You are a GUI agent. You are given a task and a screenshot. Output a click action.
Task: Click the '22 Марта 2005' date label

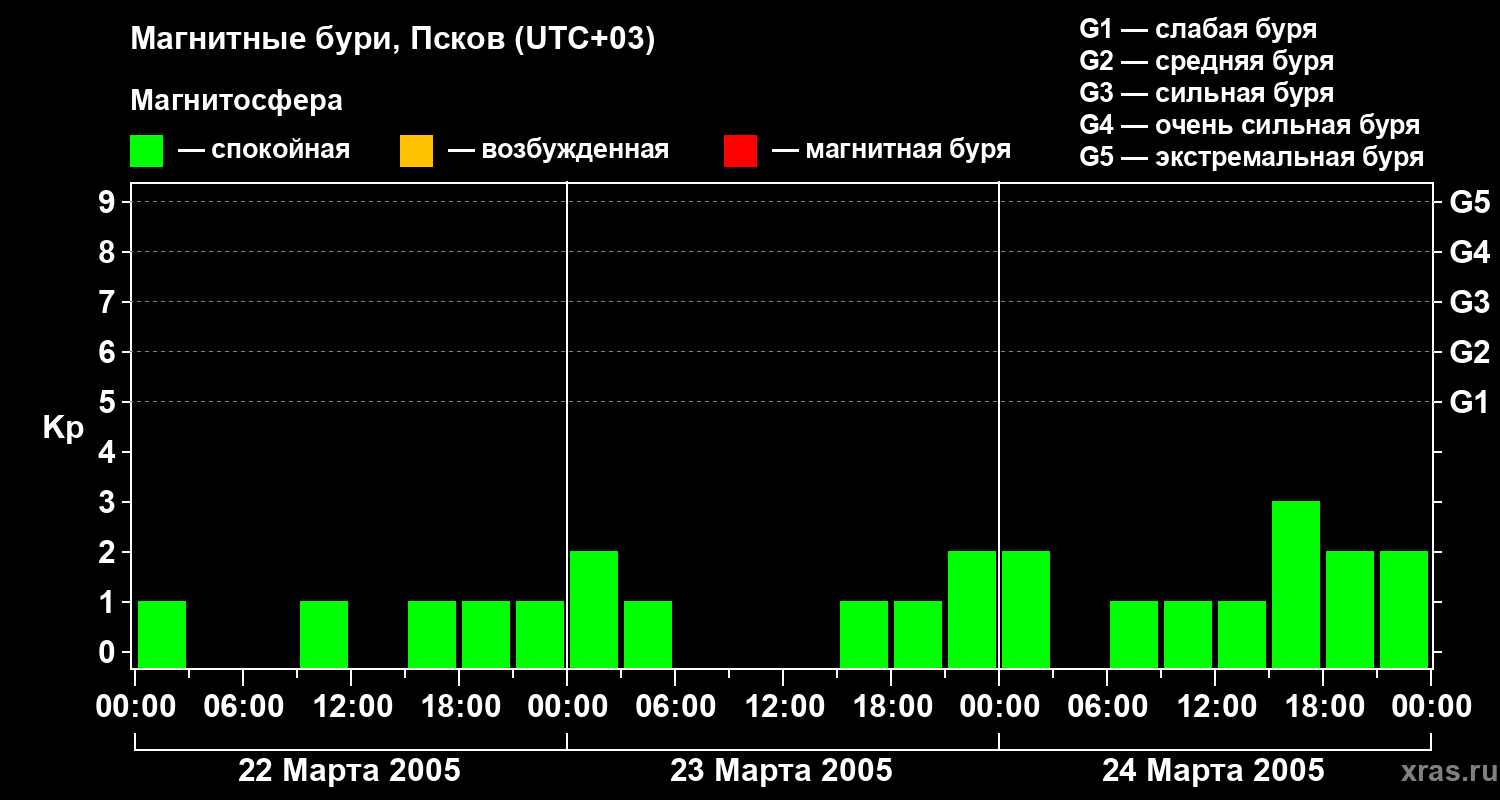pos(349,771)
